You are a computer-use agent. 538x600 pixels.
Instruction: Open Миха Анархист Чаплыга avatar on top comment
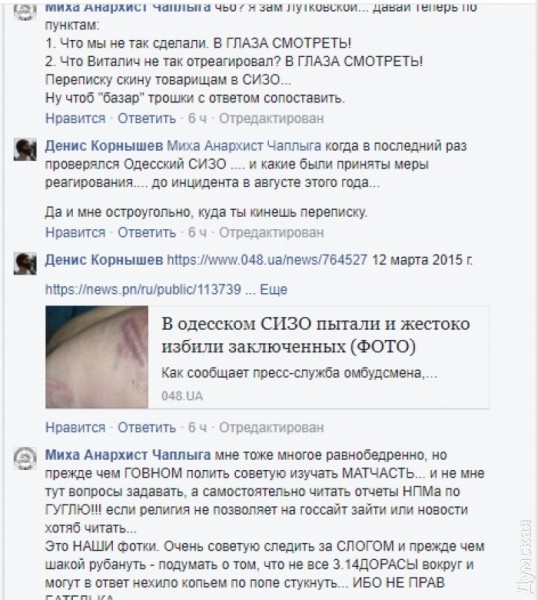(25, 10)
